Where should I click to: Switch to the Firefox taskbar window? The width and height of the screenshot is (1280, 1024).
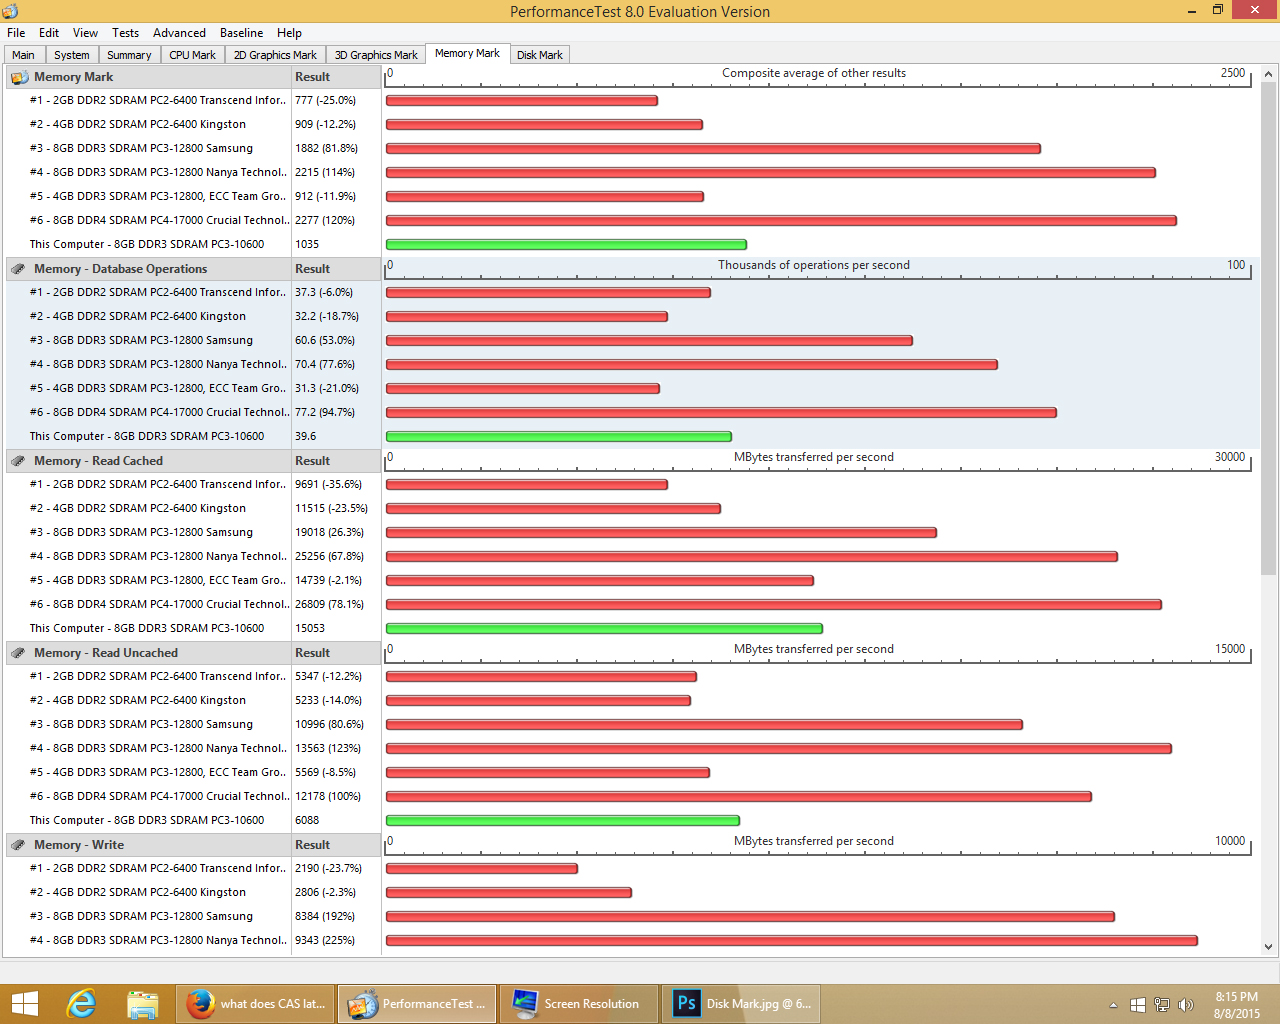click(x=256, y=1004)
